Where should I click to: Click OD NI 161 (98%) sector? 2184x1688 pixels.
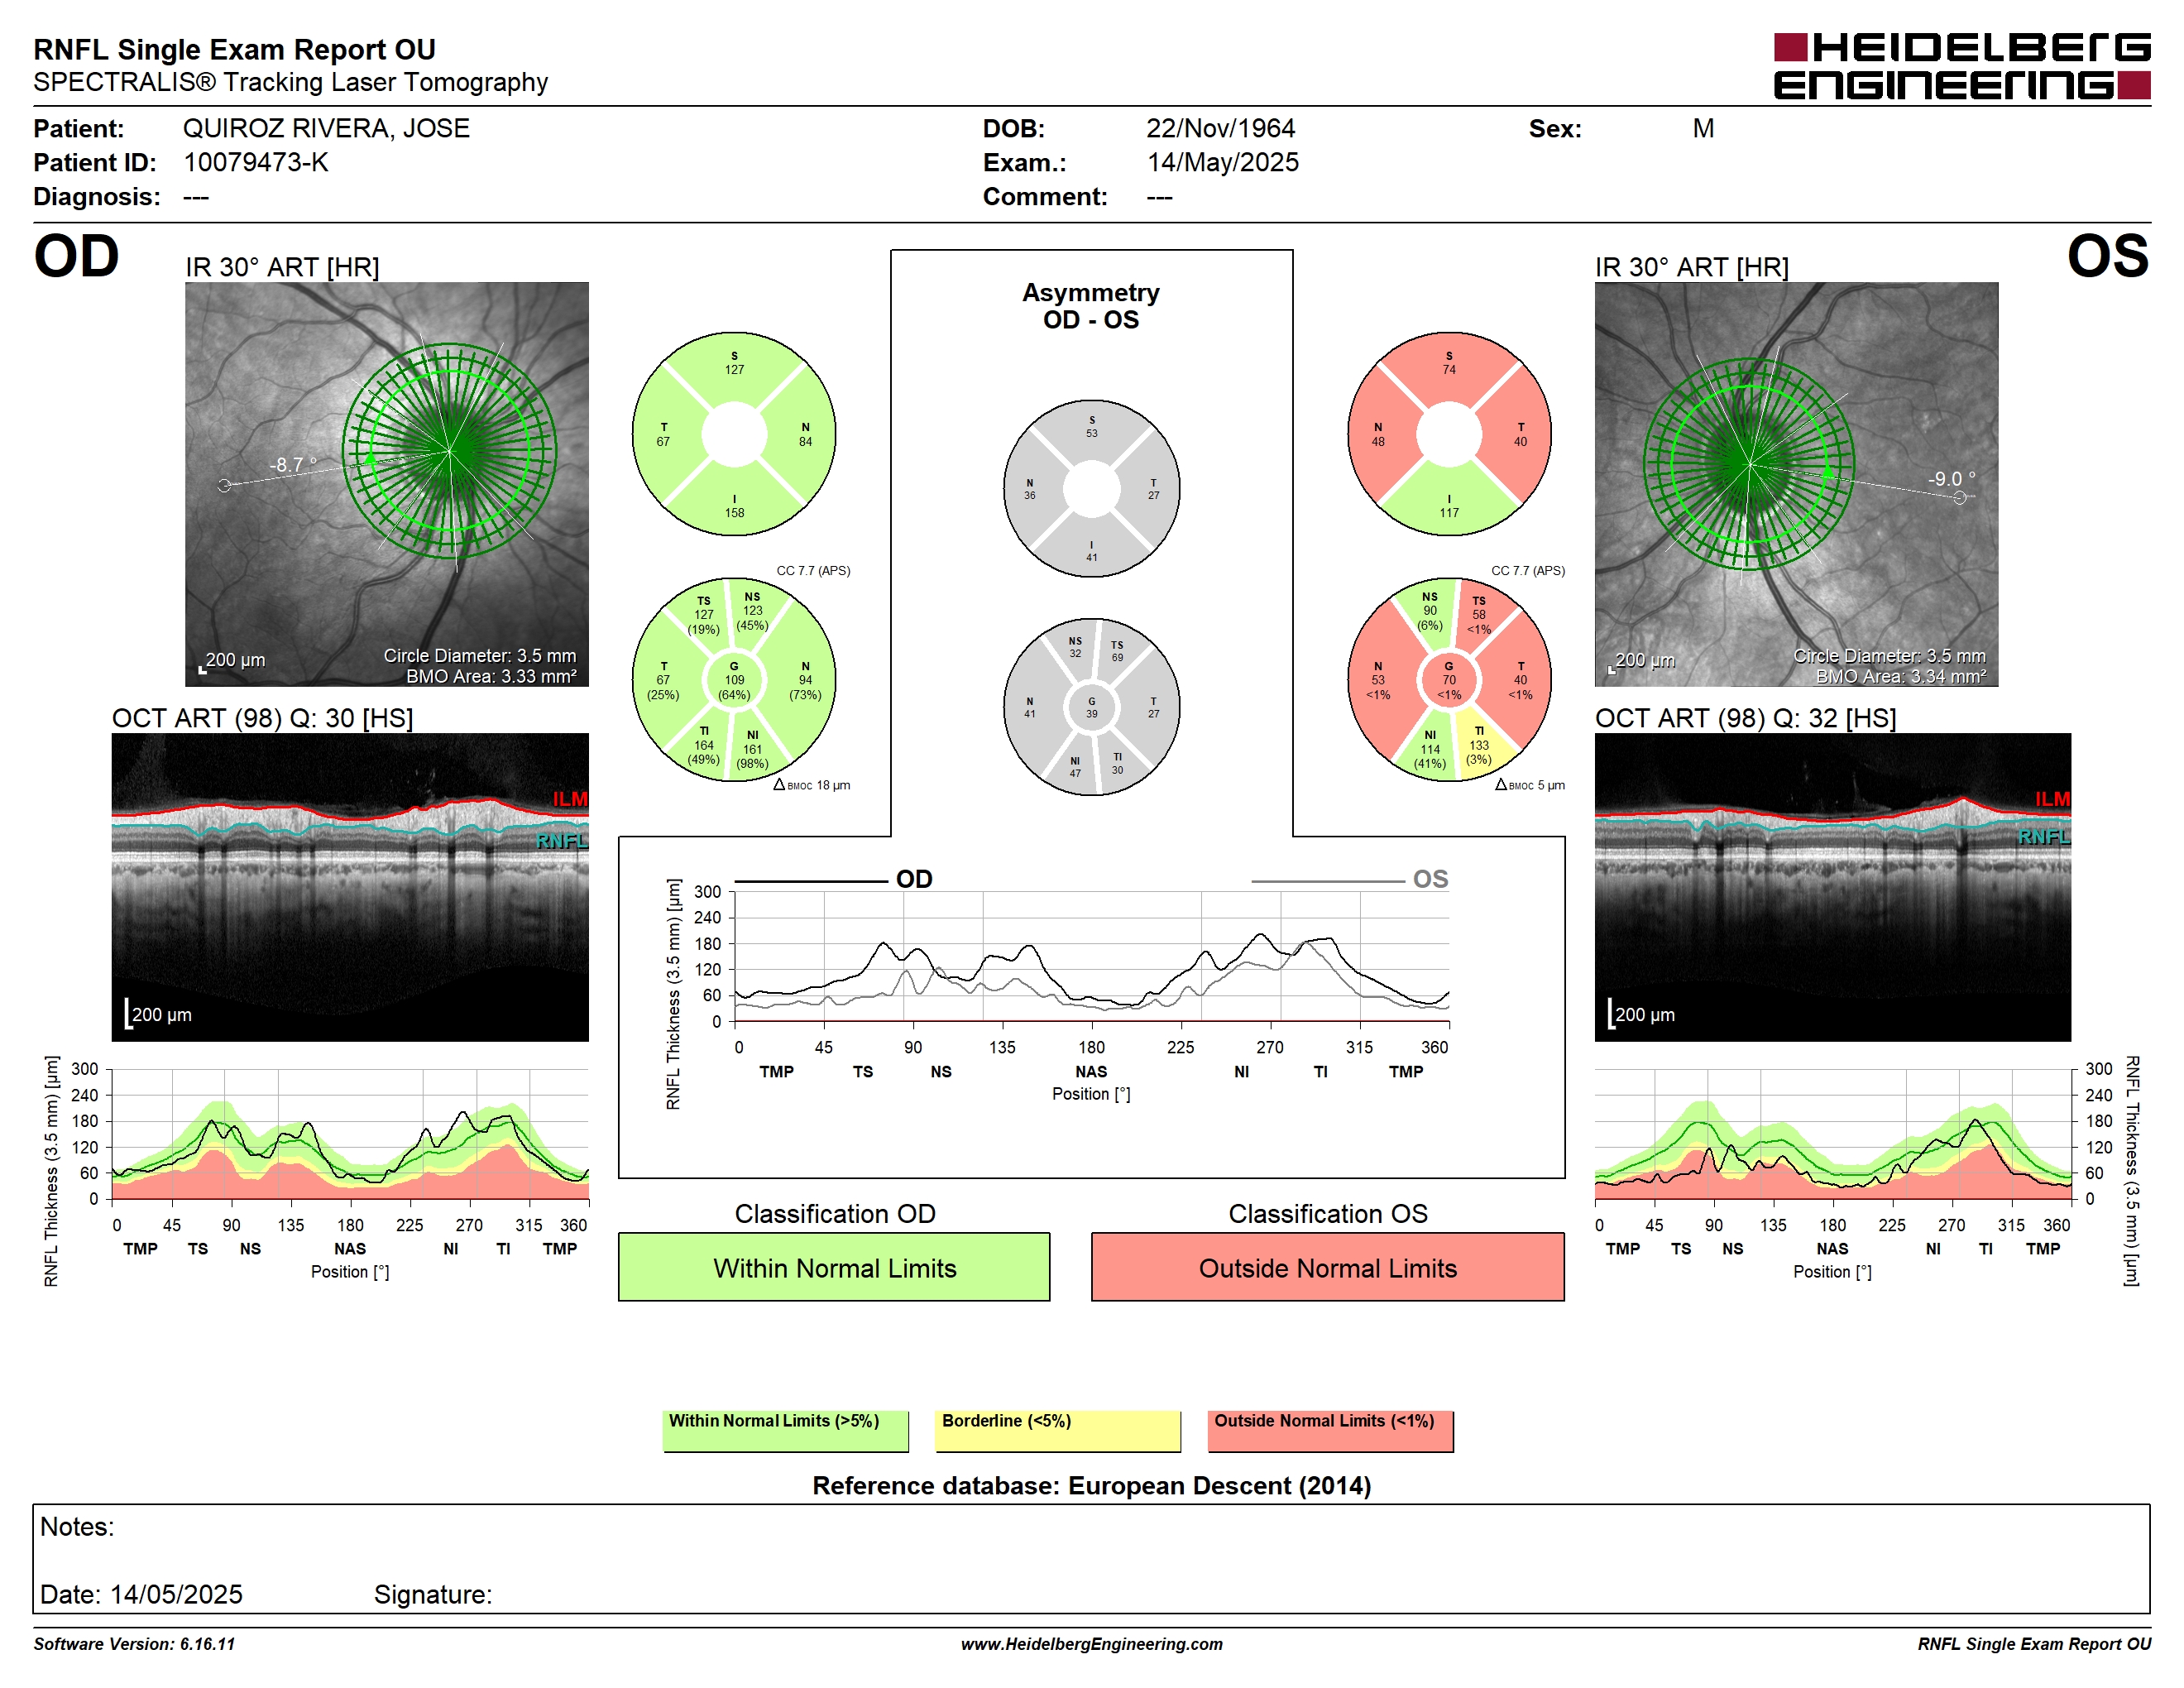click(752, 749)
